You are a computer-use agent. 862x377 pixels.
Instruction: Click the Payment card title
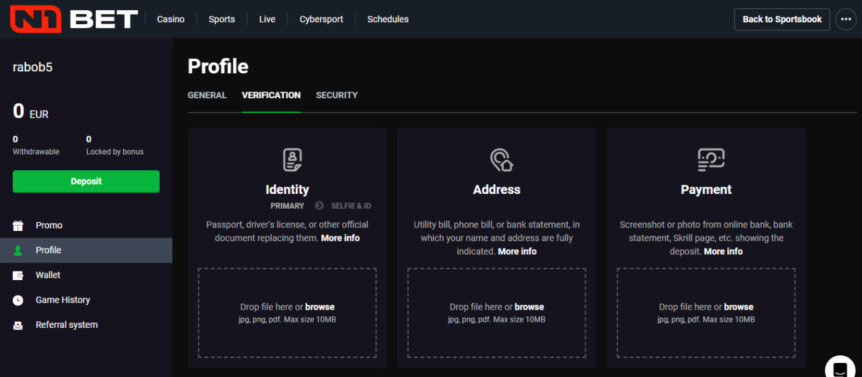click(706, 190)
